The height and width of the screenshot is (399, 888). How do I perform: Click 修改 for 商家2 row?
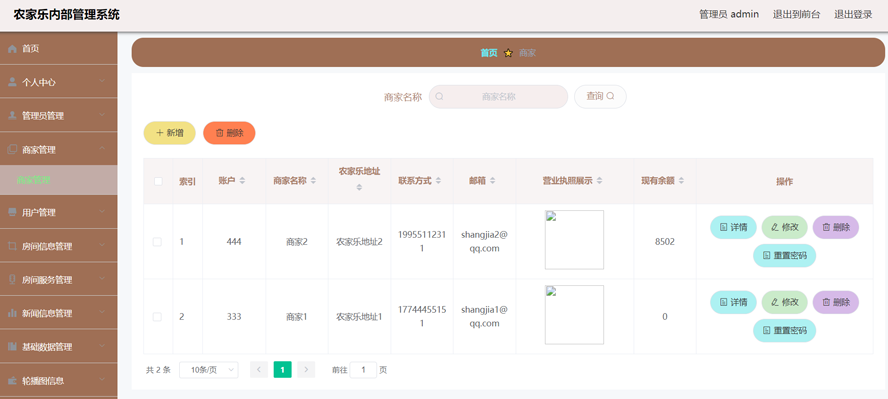784,227
